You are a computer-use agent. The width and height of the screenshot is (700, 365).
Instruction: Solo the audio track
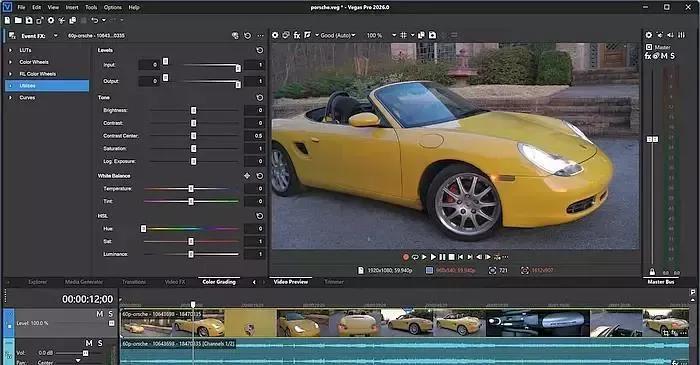click(100, 343)
